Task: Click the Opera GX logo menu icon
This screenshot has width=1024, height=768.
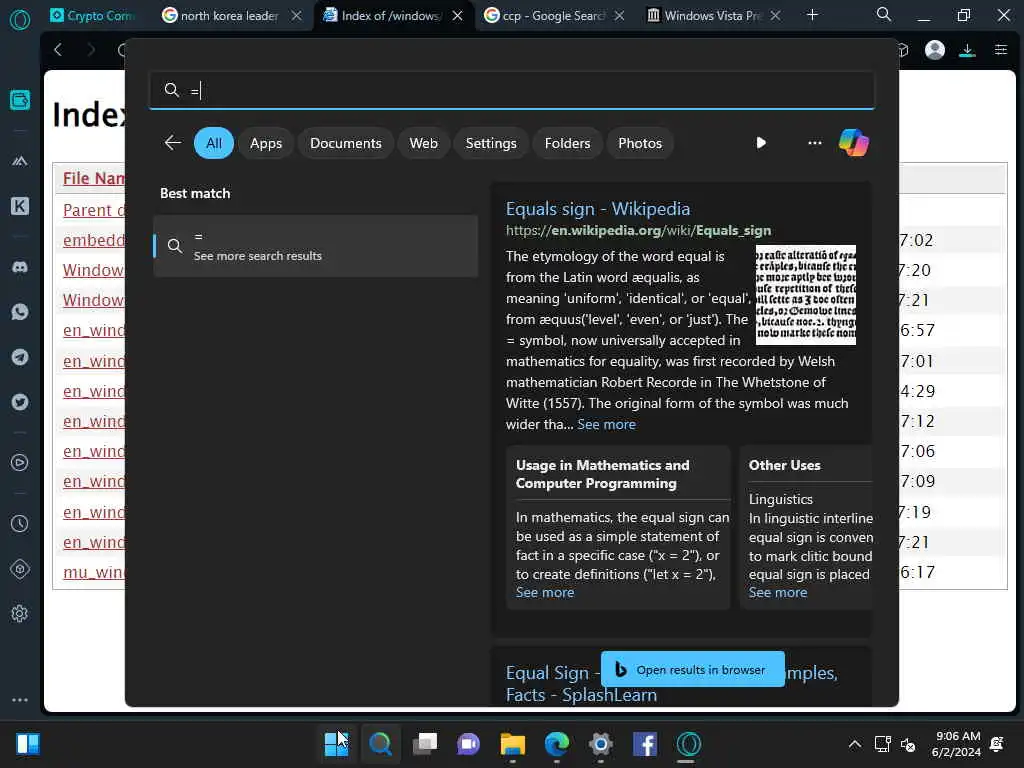Action: 20,20
